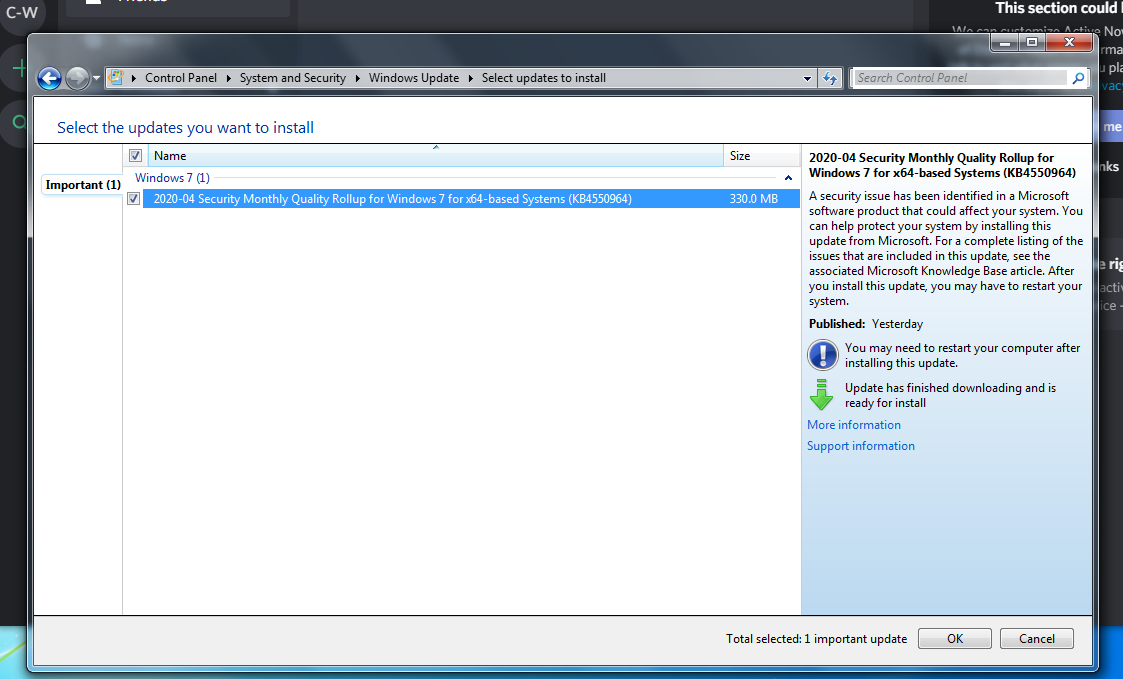
Task: Click Total selected: 1 important update text
Action: (816, 638)
